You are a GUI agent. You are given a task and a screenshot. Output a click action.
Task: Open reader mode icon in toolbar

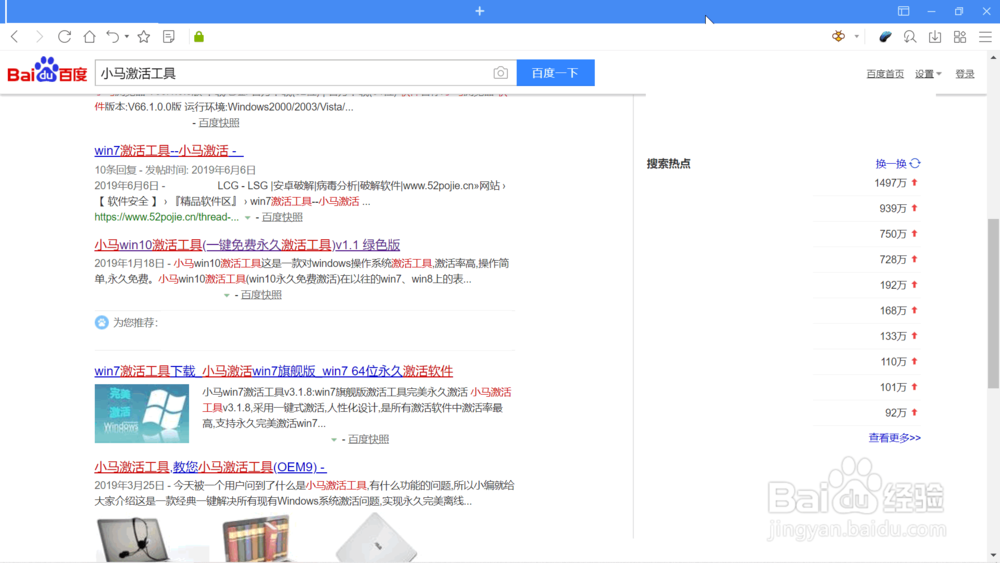pos(169,37)
